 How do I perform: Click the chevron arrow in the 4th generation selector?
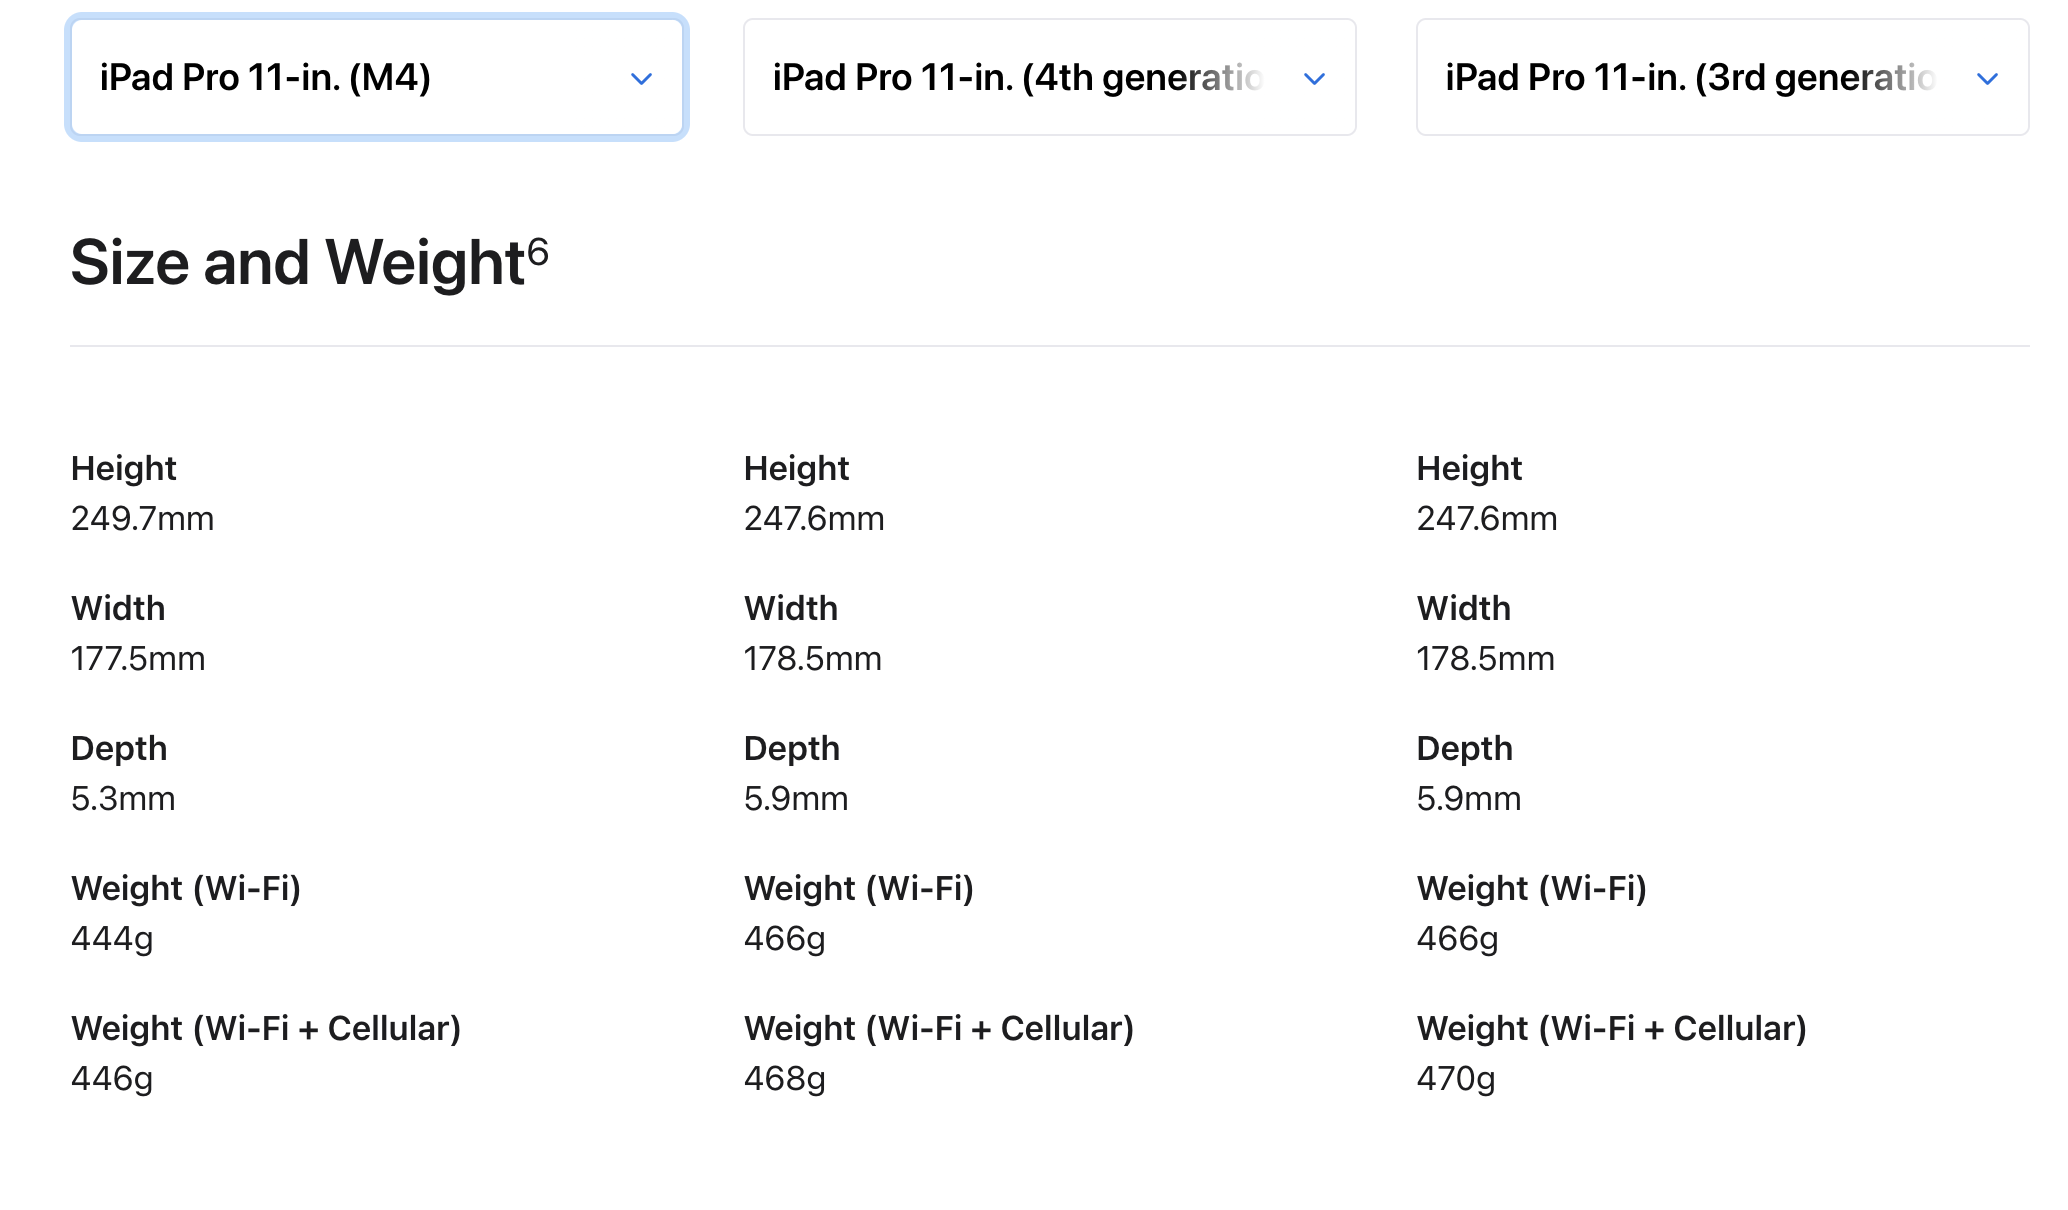pos(1315,79)
